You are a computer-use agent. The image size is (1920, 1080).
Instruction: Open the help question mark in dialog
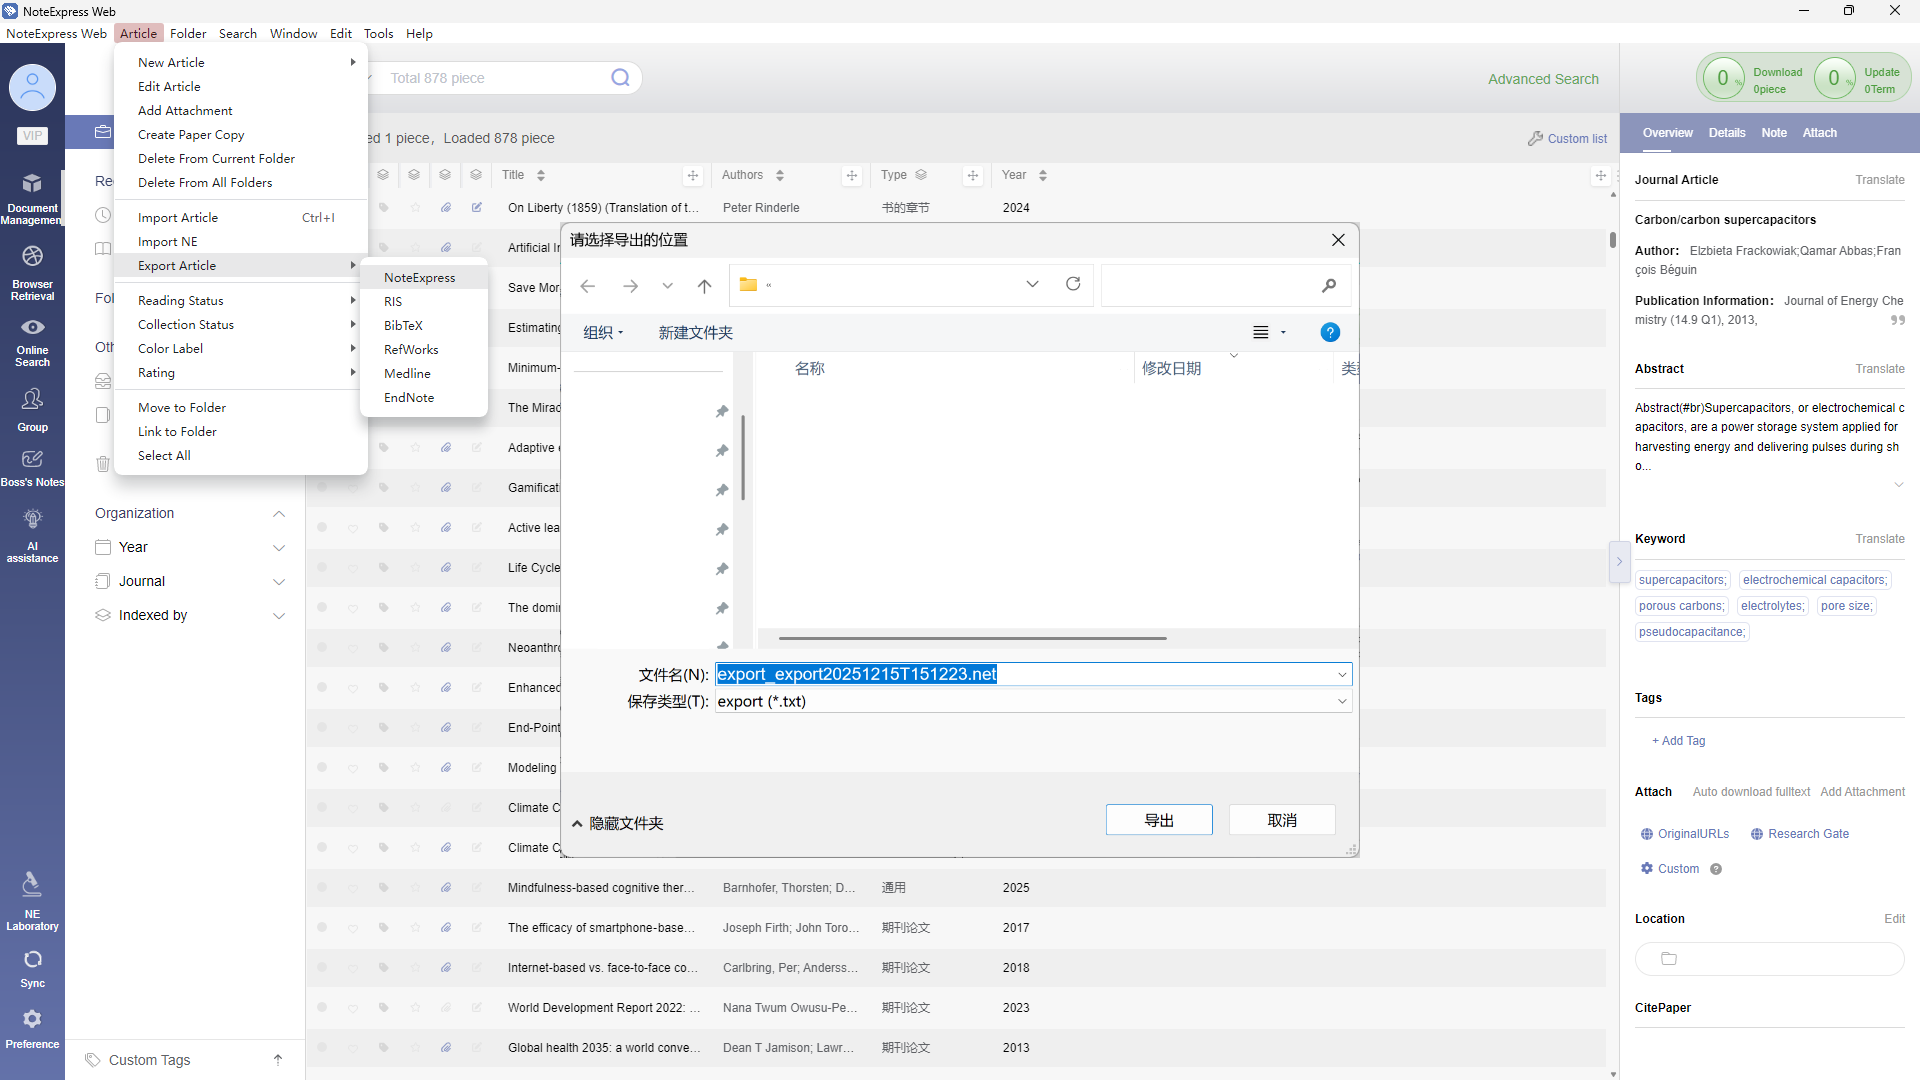1330,333
